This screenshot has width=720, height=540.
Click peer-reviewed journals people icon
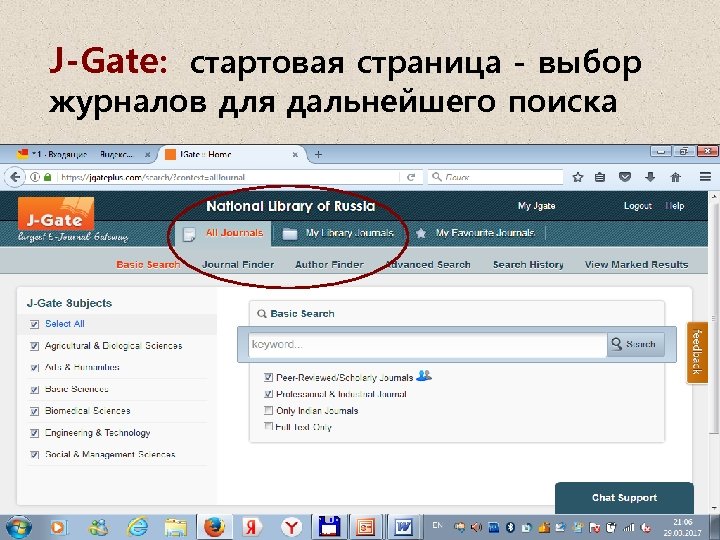click(x=423, y=376)
